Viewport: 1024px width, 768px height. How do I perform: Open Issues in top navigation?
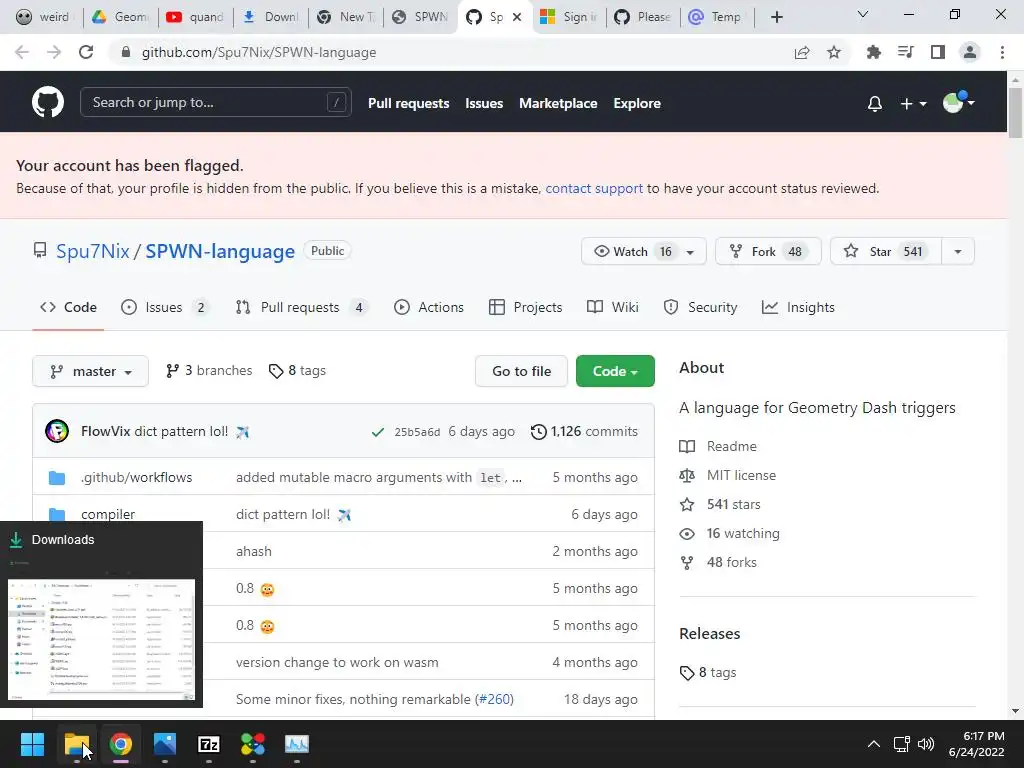(484, 103)
